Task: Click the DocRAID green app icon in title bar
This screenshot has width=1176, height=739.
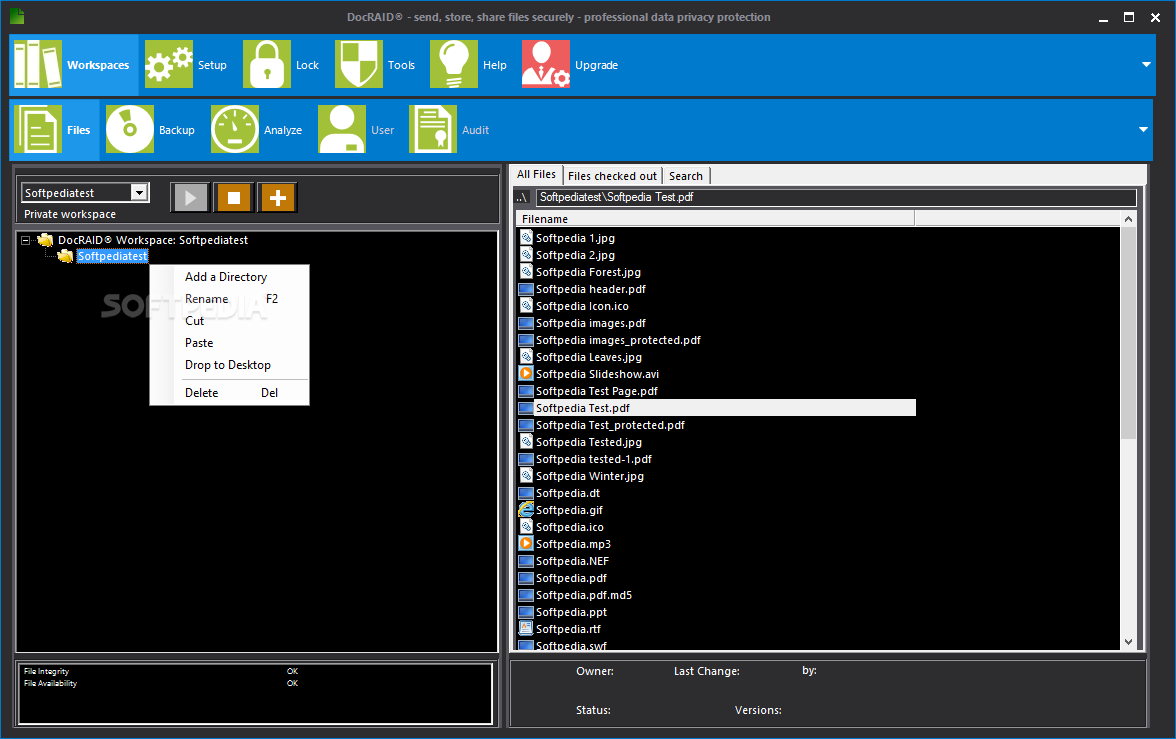Action: 17,17
